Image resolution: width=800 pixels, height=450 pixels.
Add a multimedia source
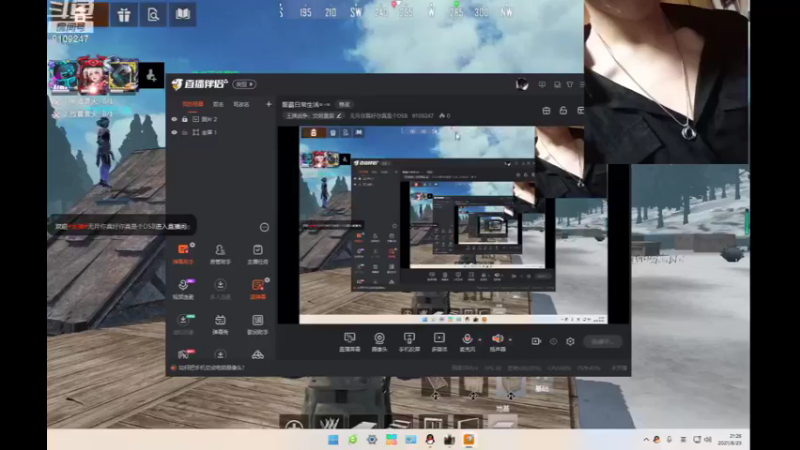click(439, 342)
